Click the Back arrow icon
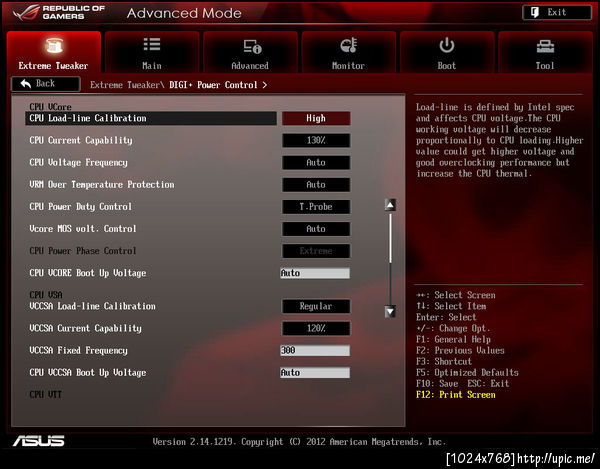600x469 pixels. click(x=26, y=84)
